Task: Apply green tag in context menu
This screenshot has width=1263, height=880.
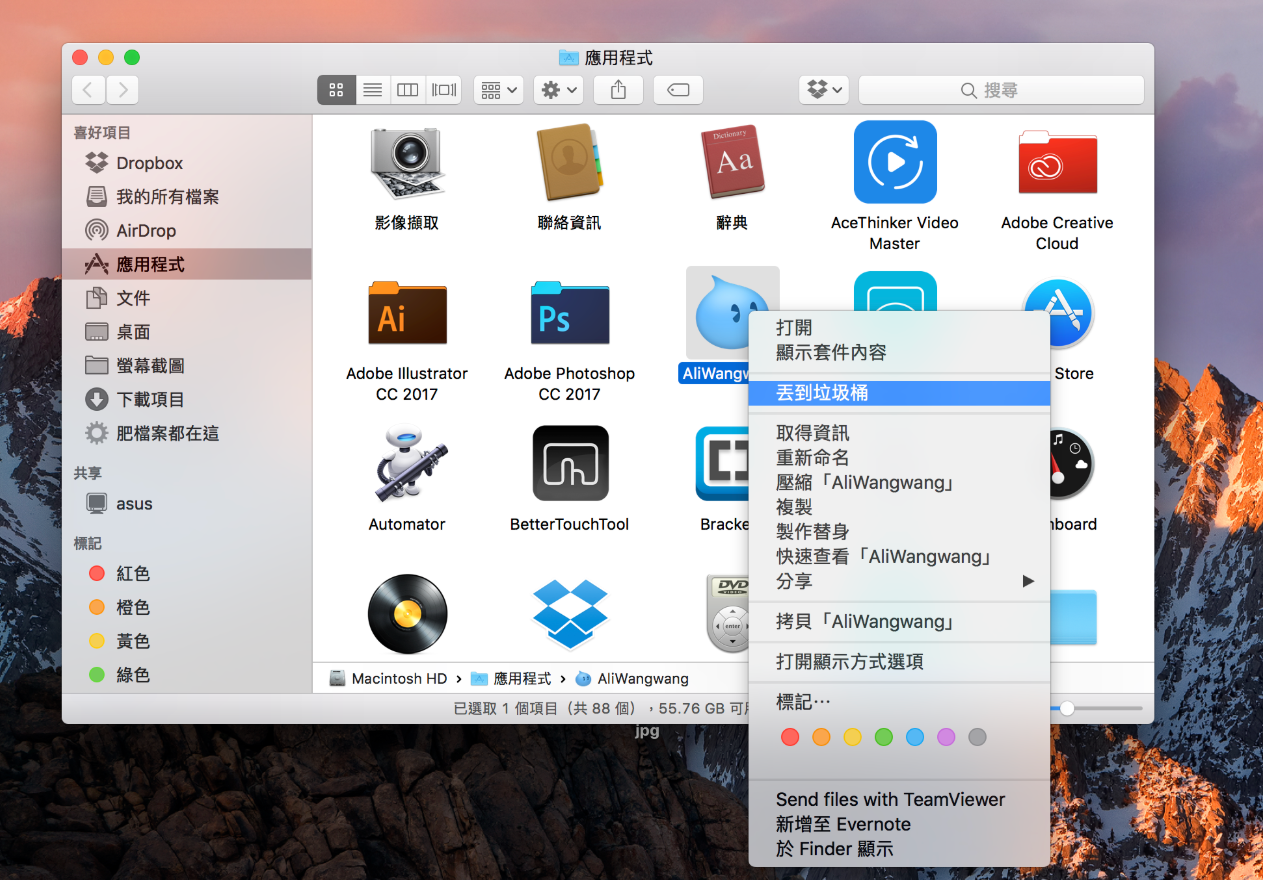Action: (x=884, y=737)
